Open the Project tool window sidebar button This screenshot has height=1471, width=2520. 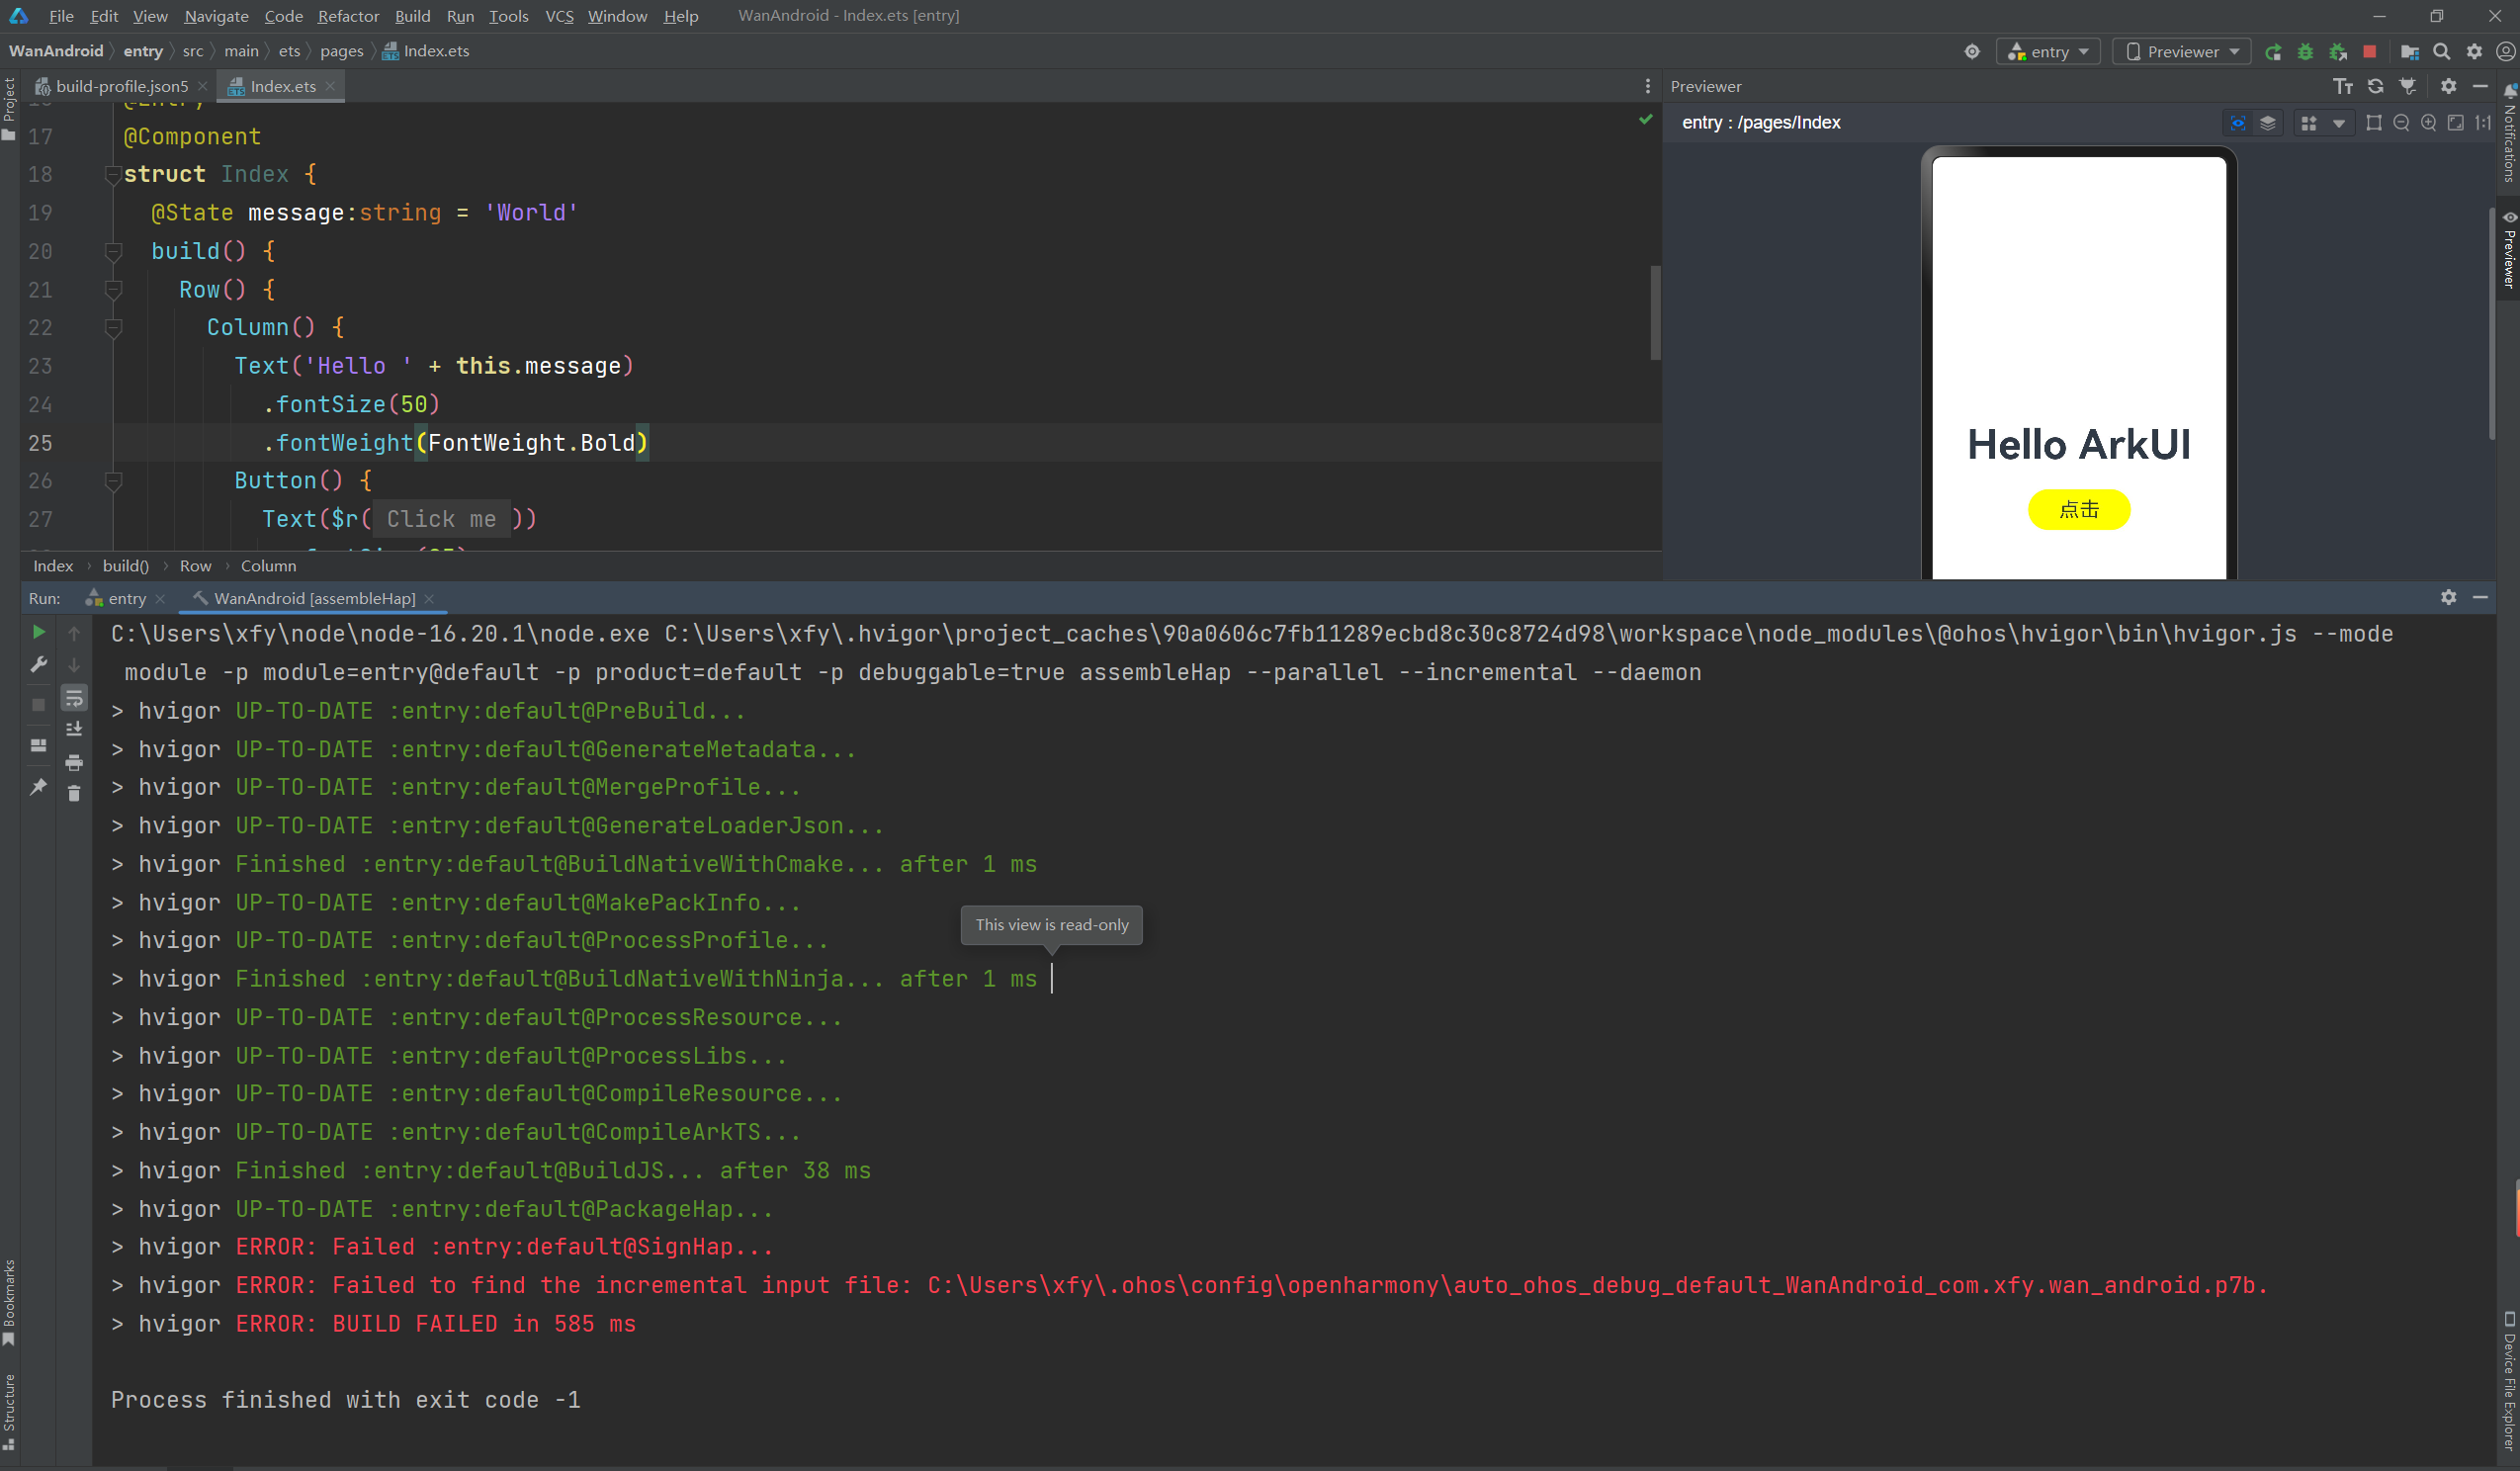[x=9, y=108]
